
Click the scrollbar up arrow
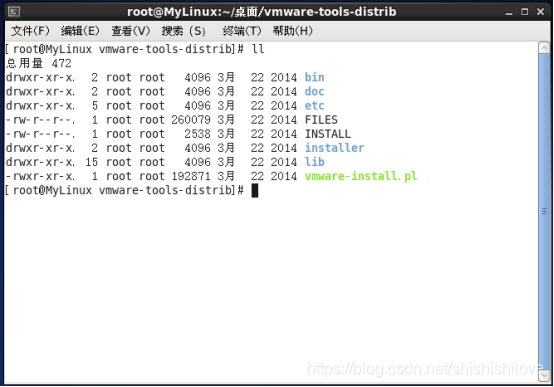[x=544, y=48]
